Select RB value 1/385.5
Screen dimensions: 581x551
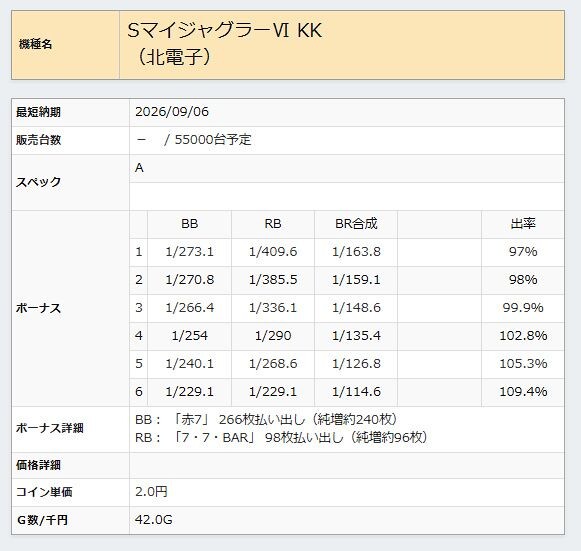click(273, 280)
